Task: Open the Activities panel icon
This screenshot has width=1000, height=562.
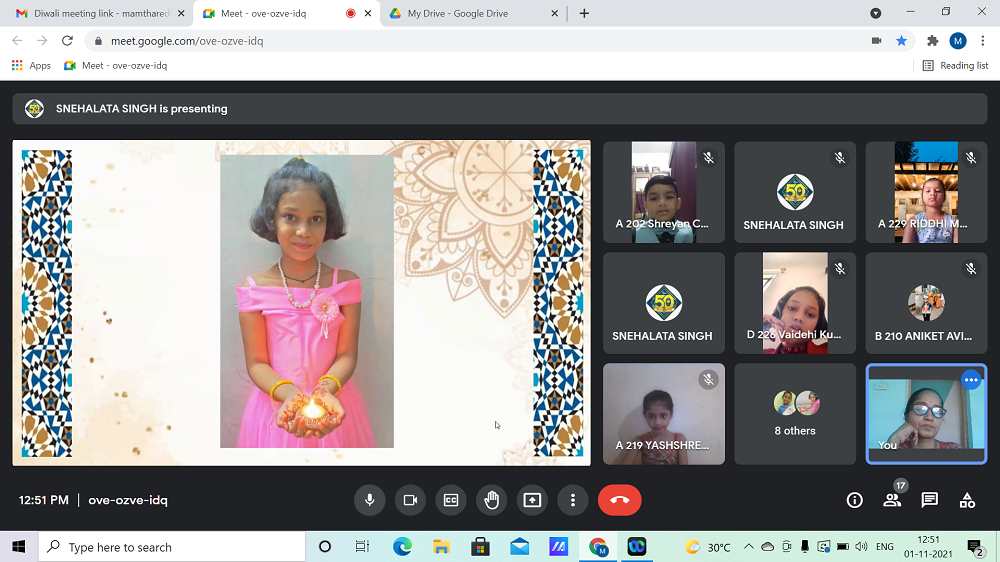Action: point(966,500)
